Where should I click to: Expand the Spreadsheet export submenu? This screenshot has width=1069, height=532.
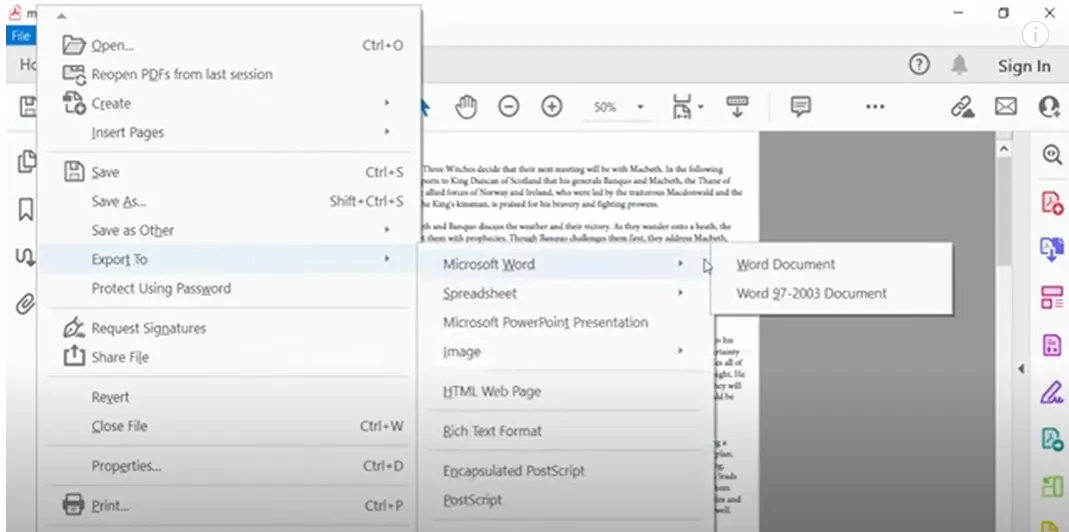pos(680,293)
